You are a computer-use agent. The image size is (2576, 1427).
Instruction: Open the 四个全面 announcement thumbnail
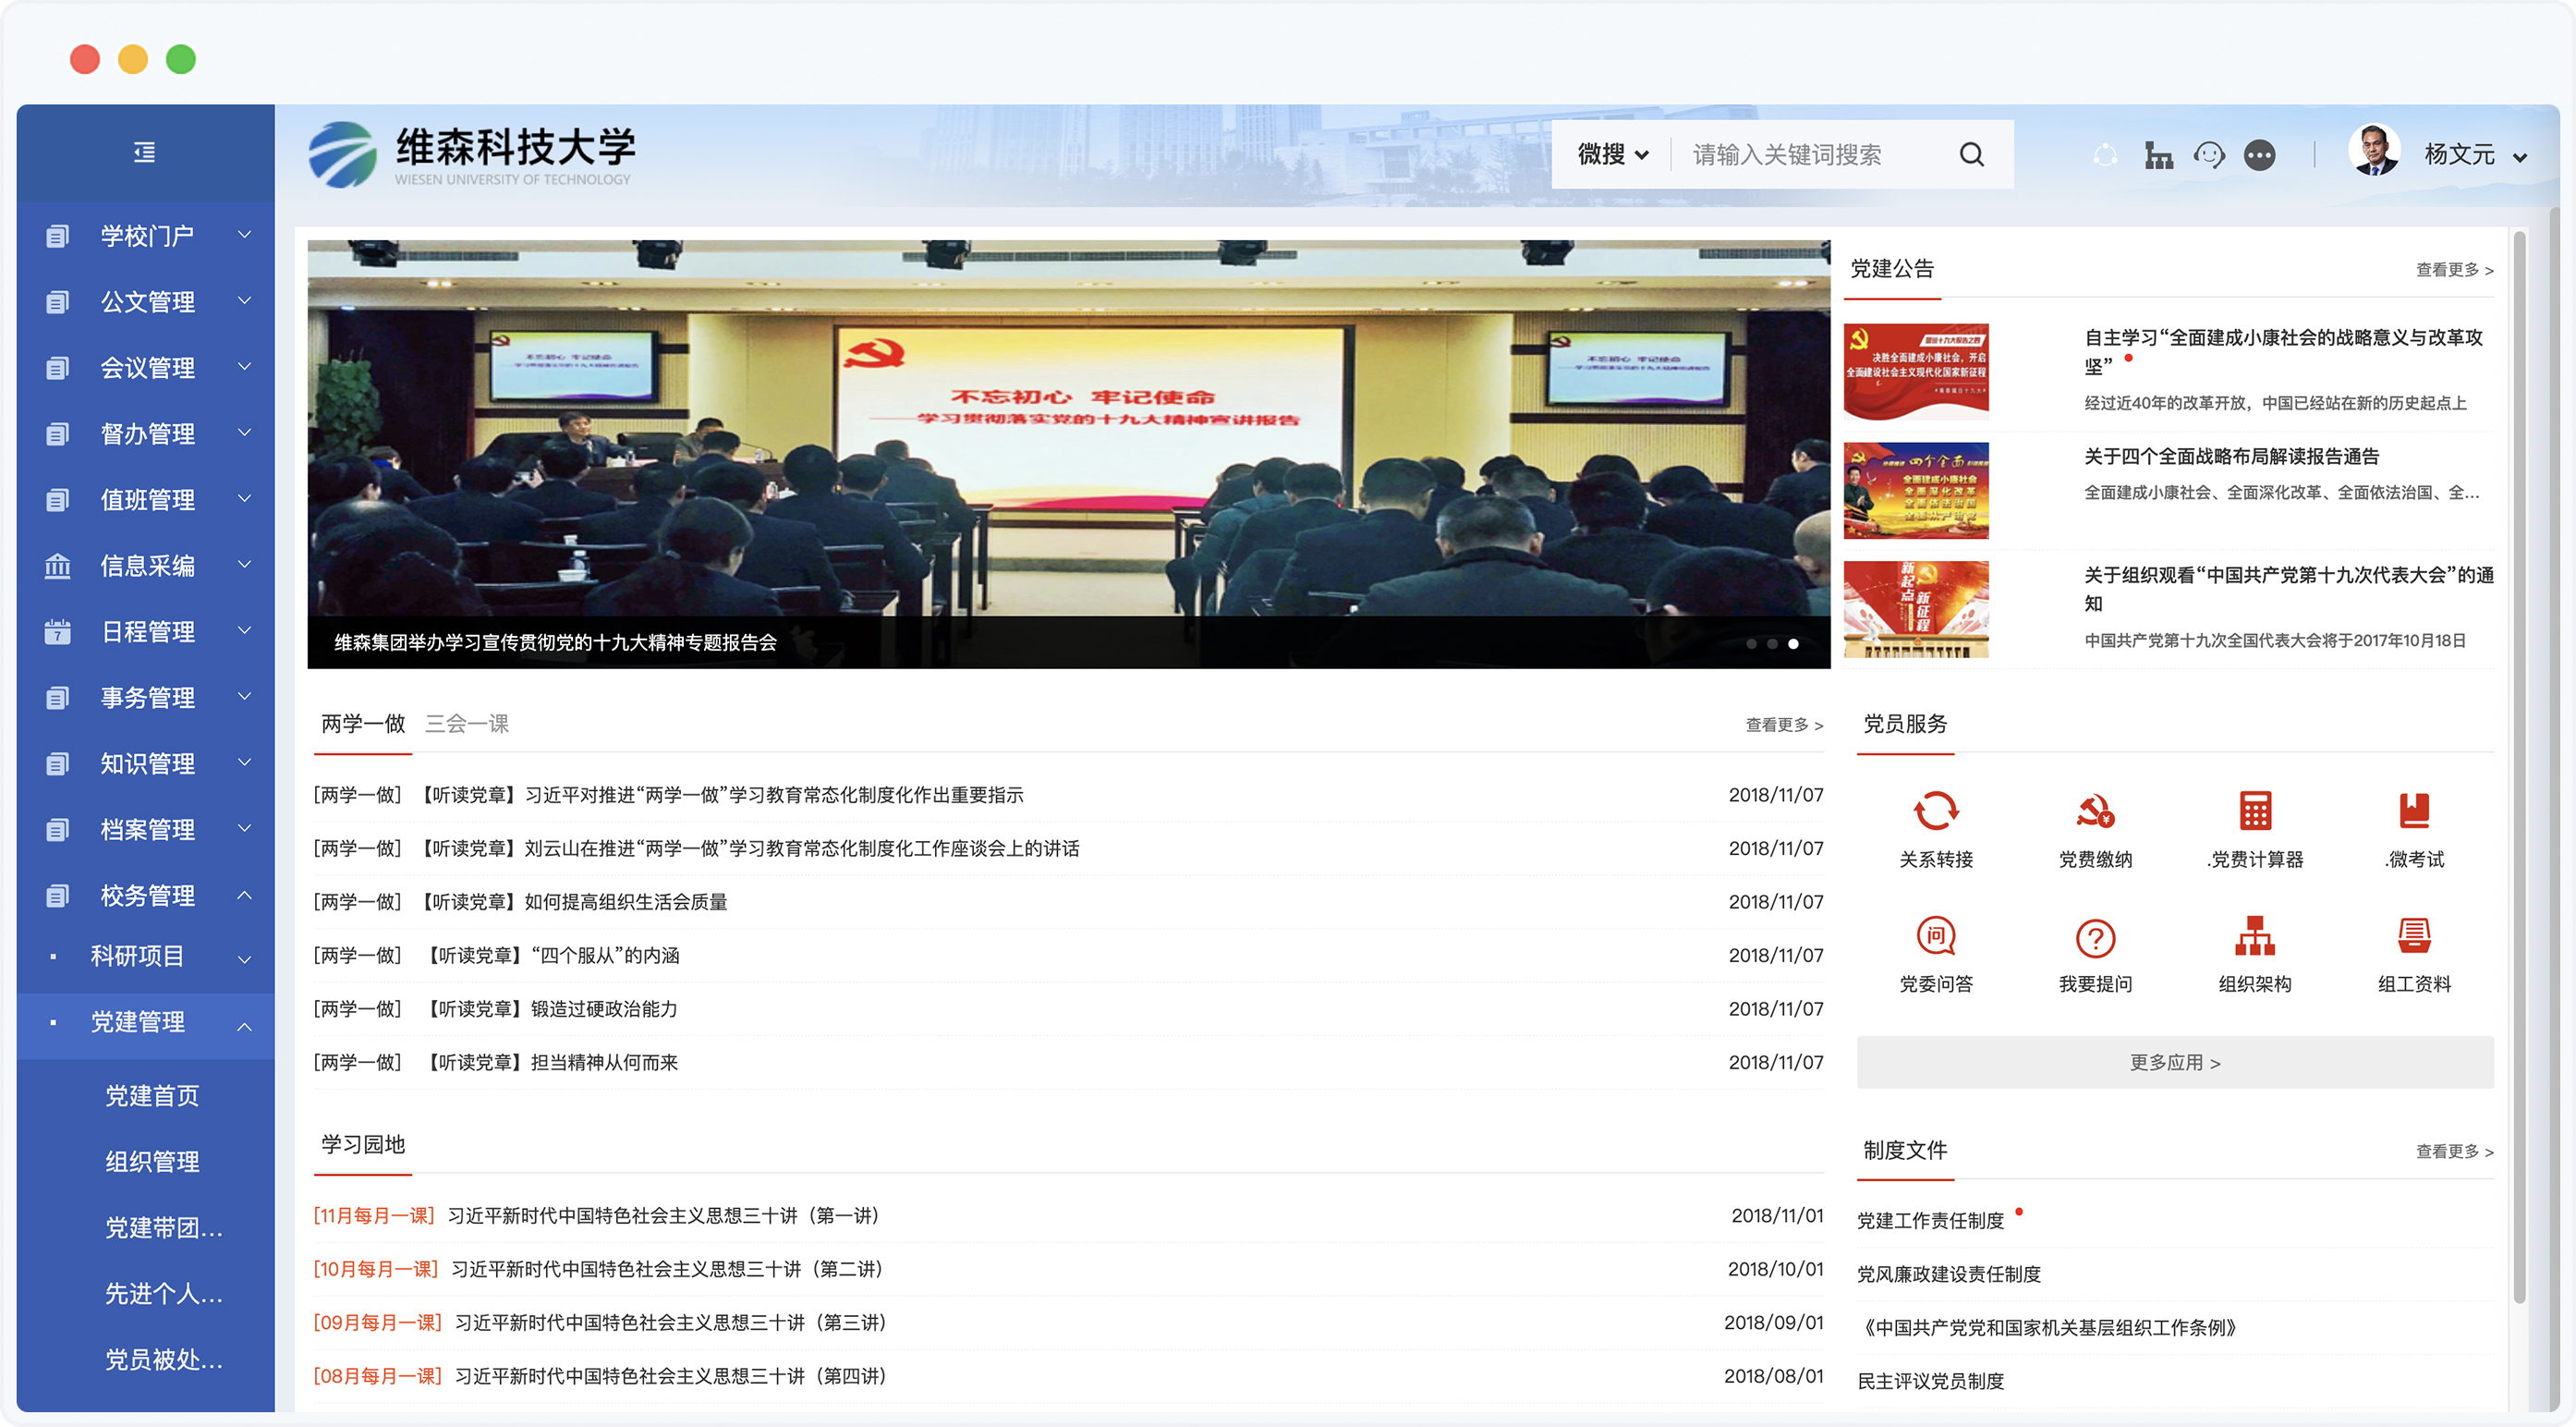(x=1916, y=490)
